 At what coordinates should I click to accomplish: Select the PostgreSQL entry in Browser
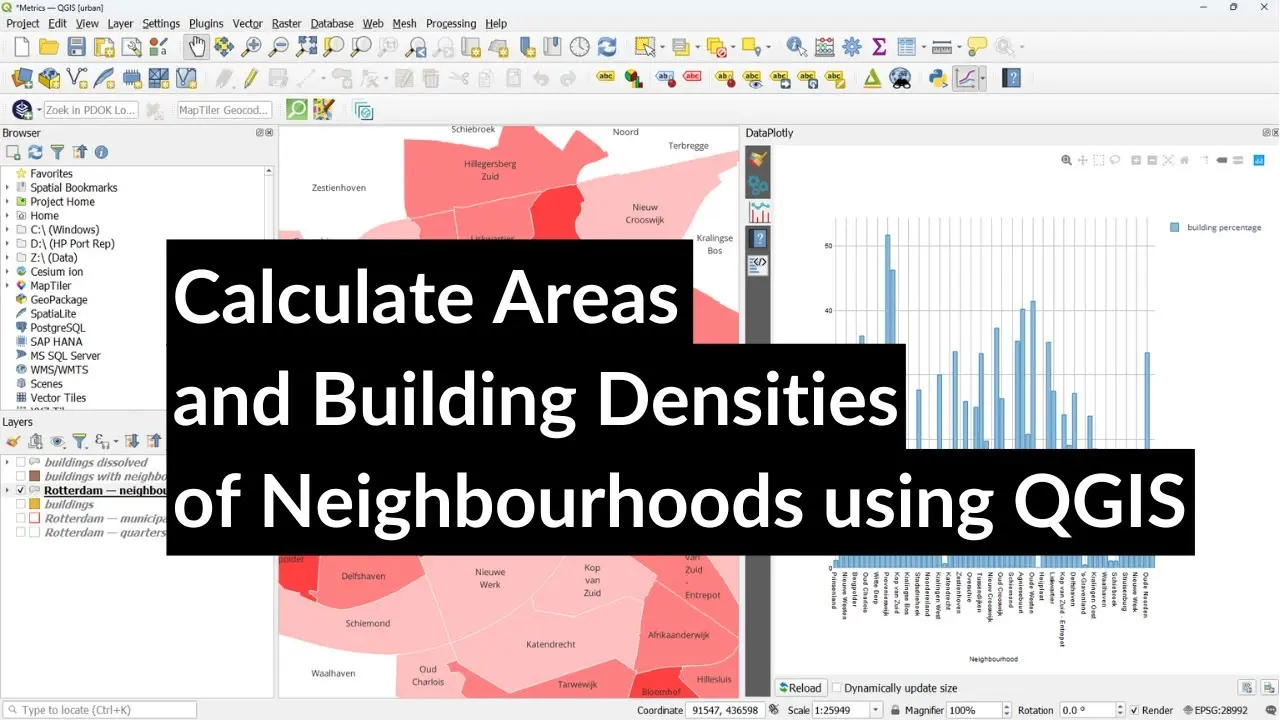pos(58,328)
